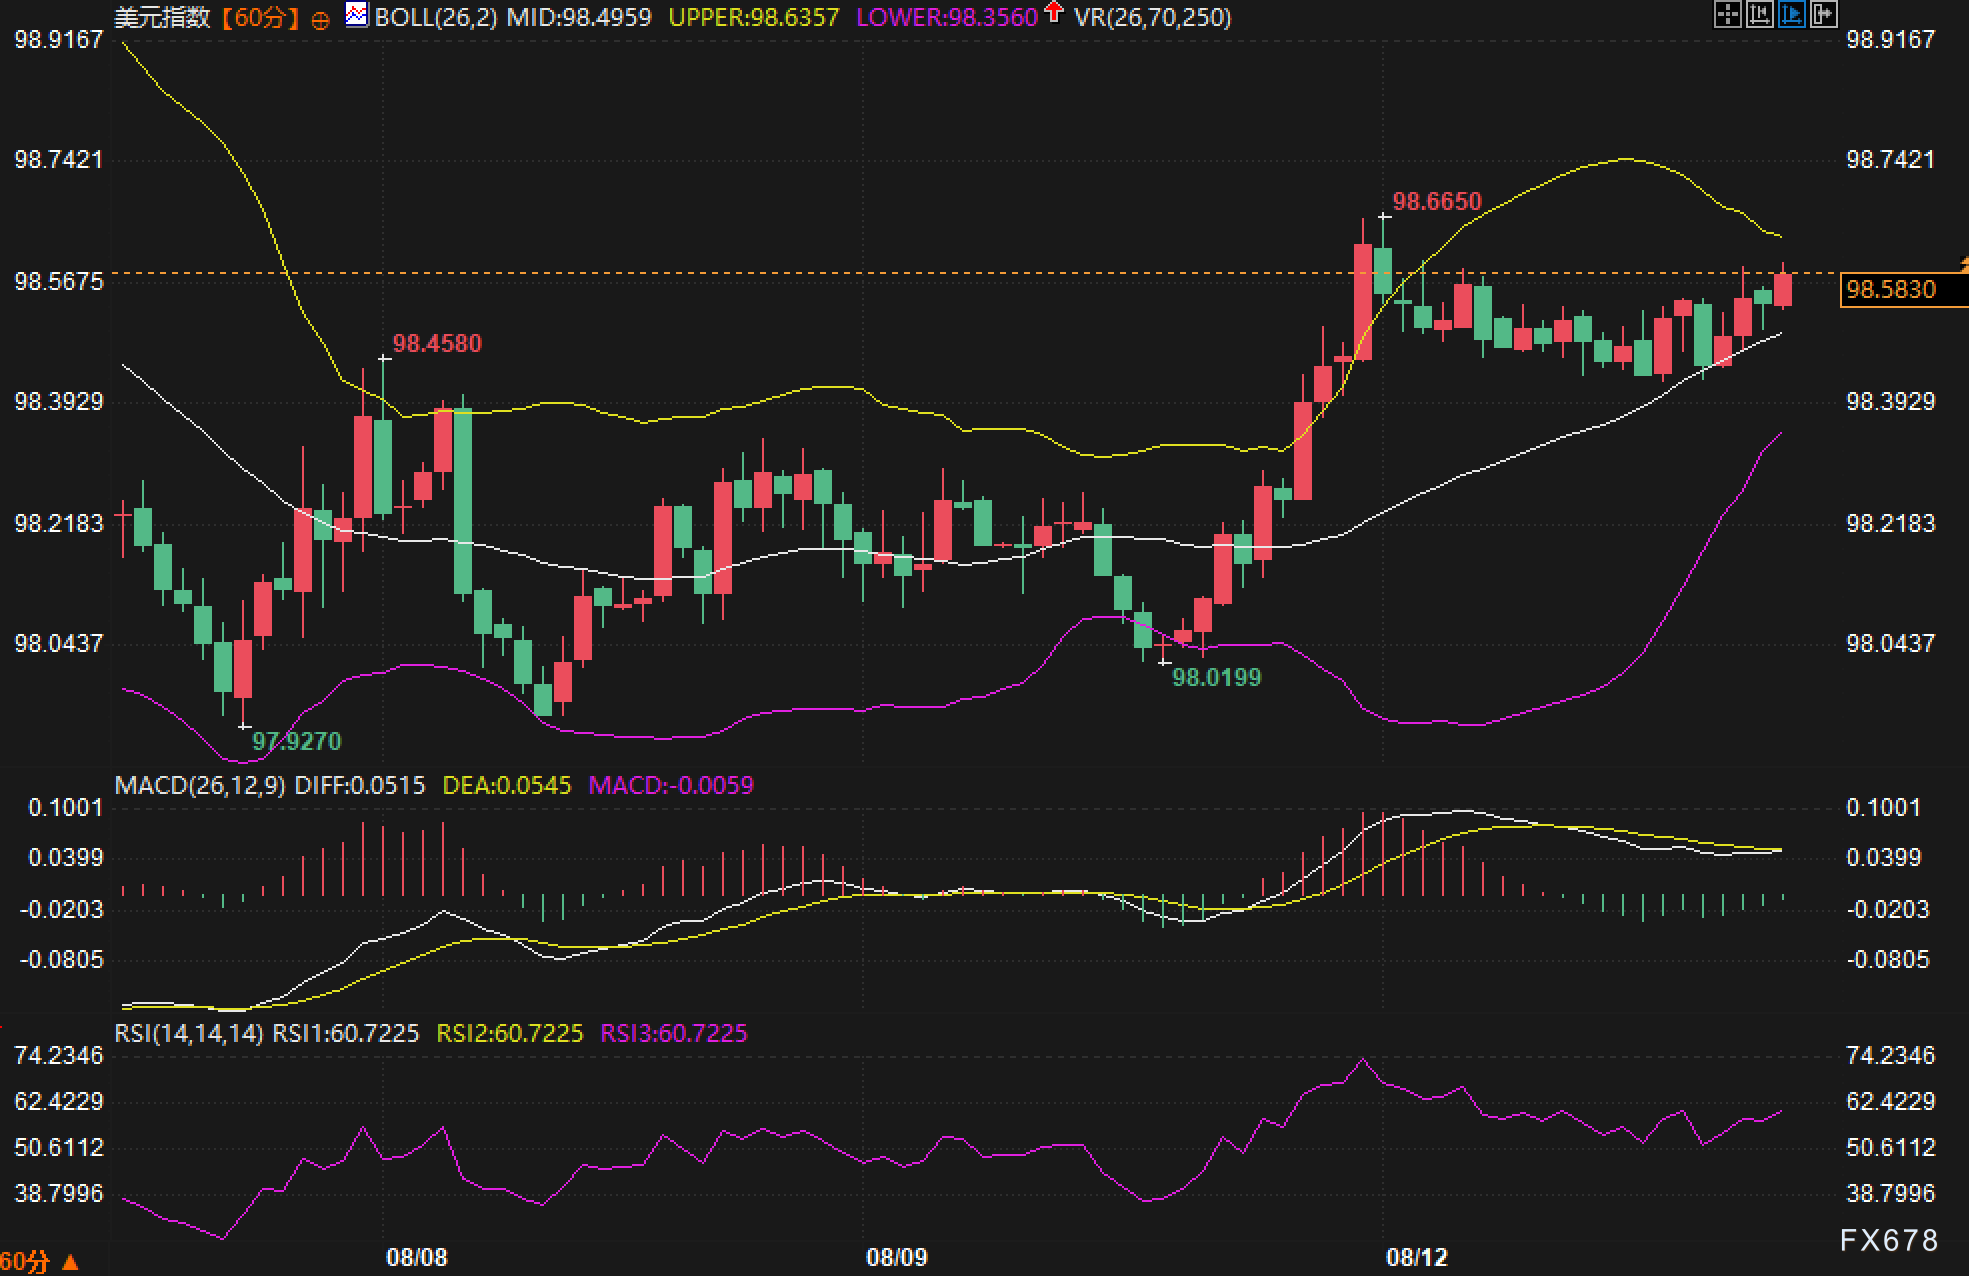This screenshot has height=1276, width=1969.
Task: Click the 98.0199 low price marker
Action: pyautogui.click(x=1216, y=677)
